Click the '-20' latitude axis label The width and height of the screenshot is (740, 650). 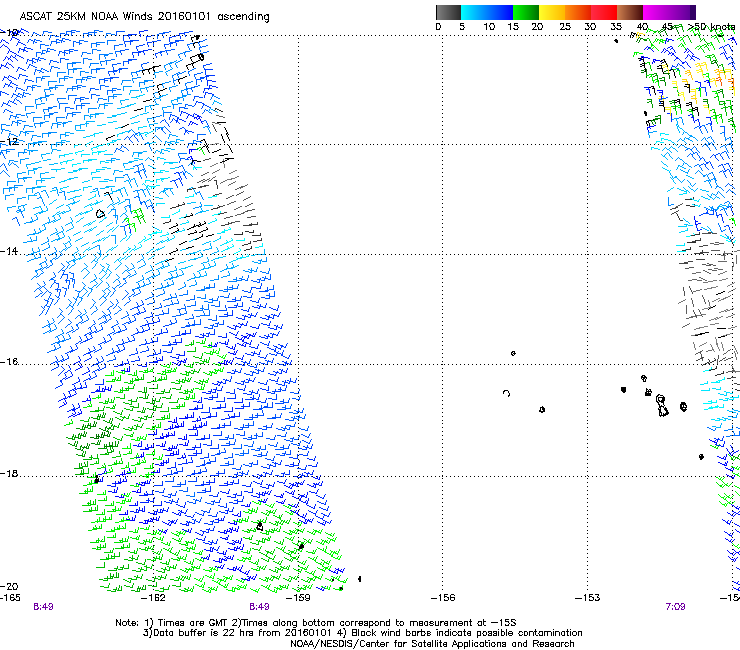(9, 586)
